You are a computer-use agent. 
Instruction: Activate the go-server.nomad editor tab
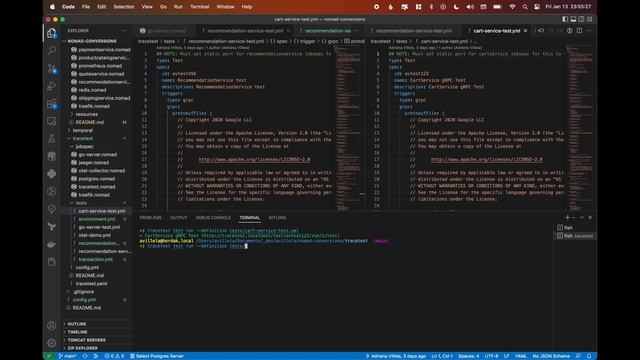pyautogui.click(x=166, y=31)
